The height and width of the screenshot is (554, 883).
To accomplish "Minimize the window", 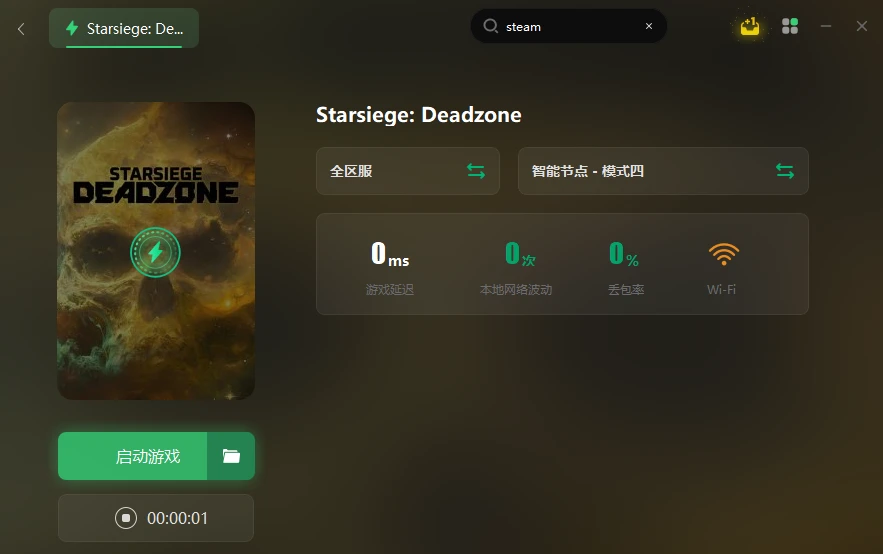I will [826, 26].
